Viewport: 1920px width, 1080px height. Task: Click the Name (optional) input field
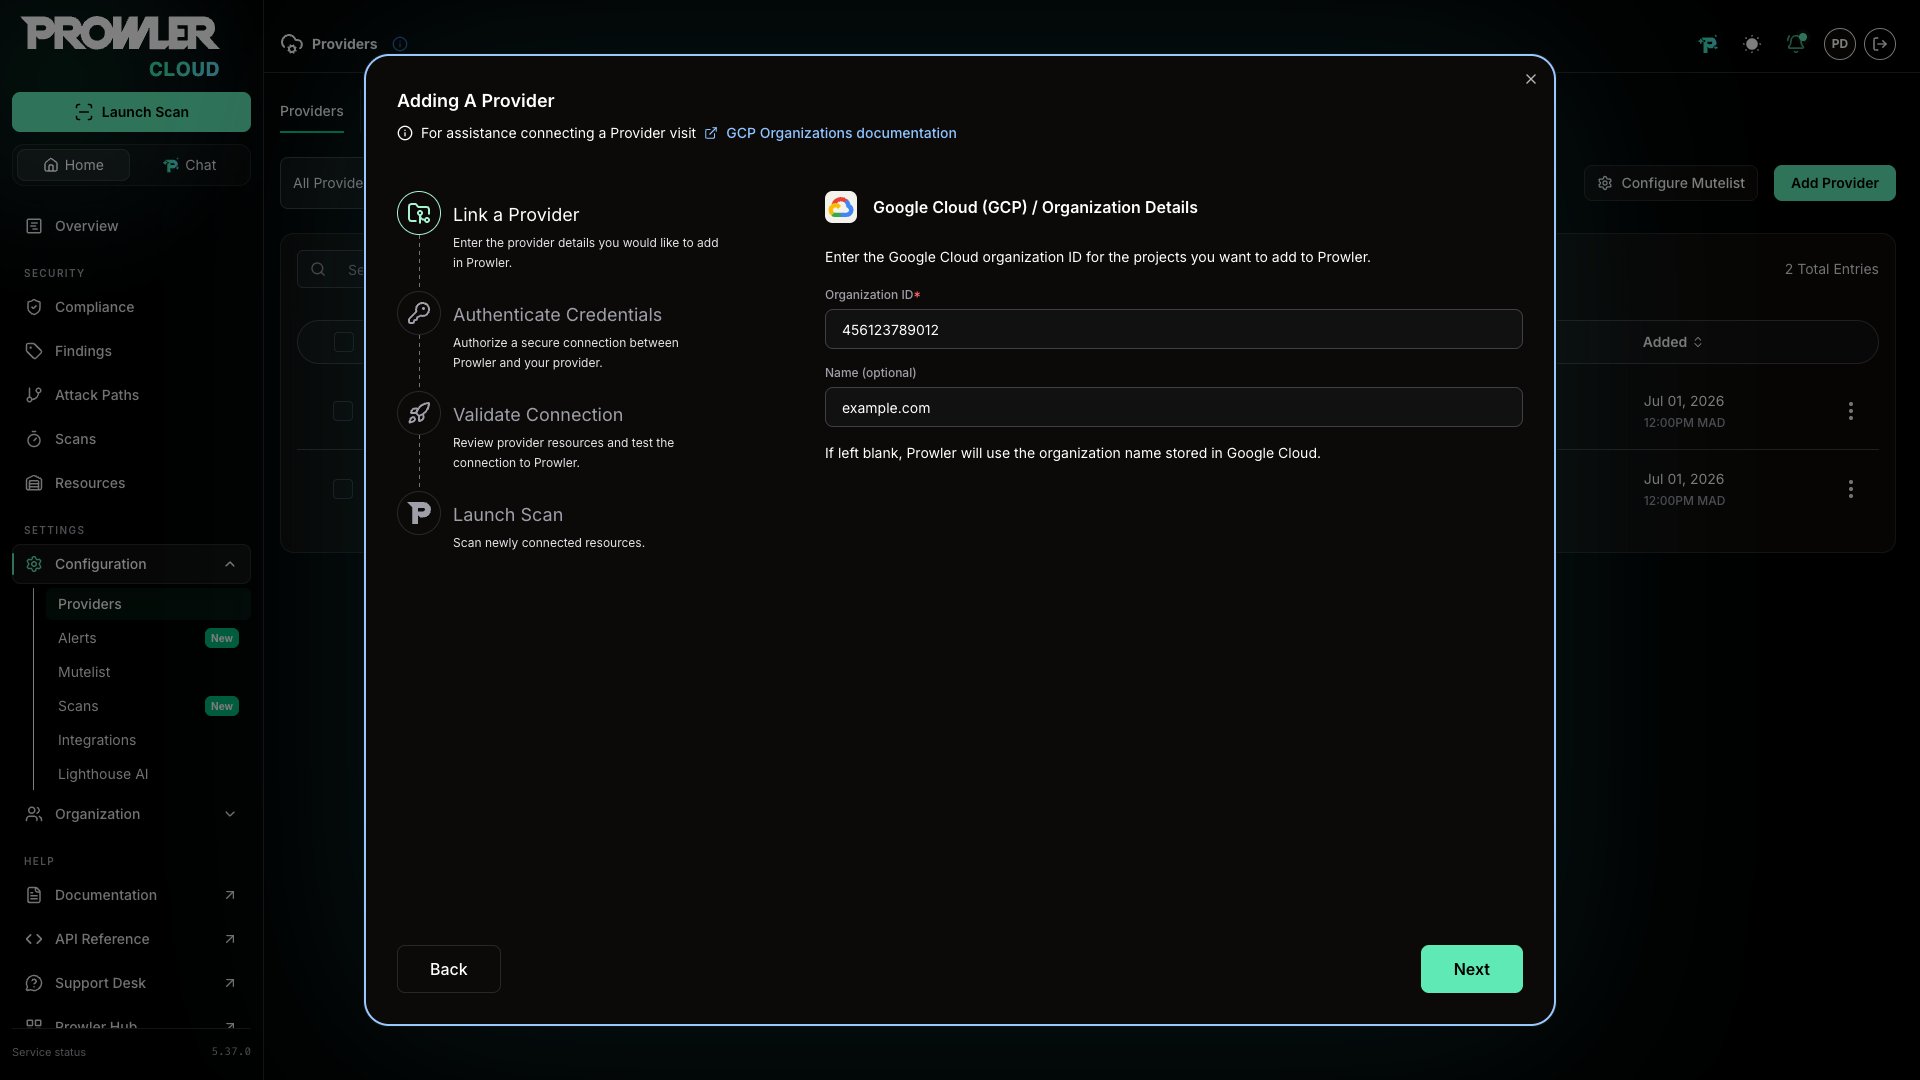[1173, 407]
